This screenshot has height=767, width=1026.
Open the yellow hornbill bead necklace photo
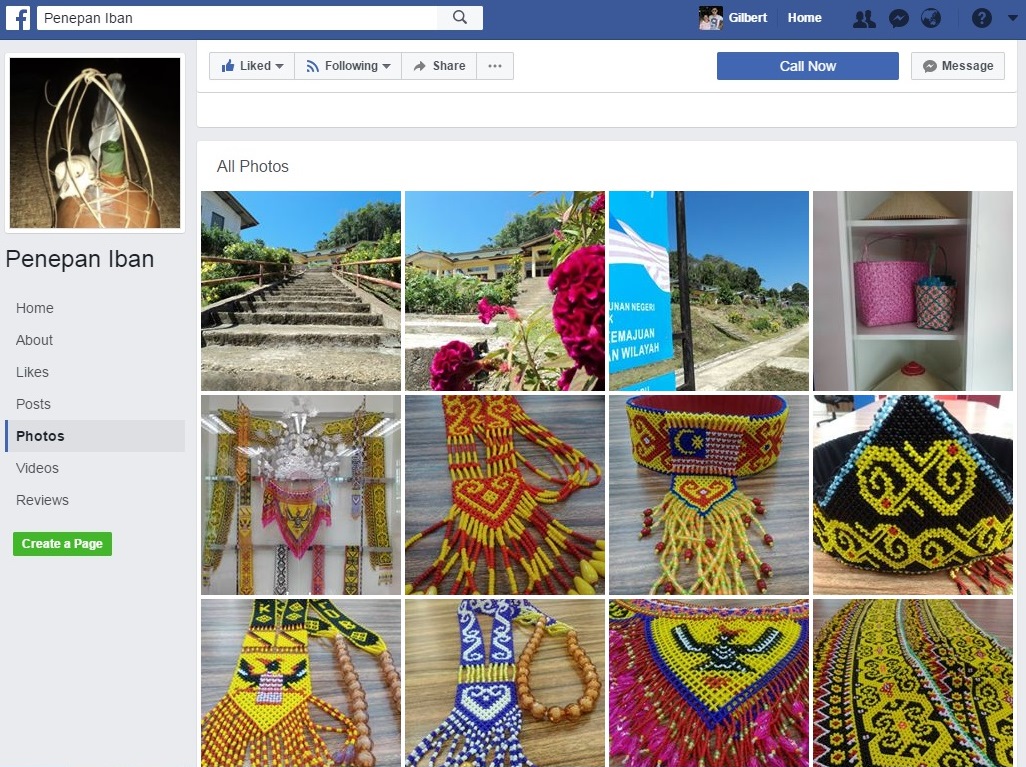[x=301, y=683]
